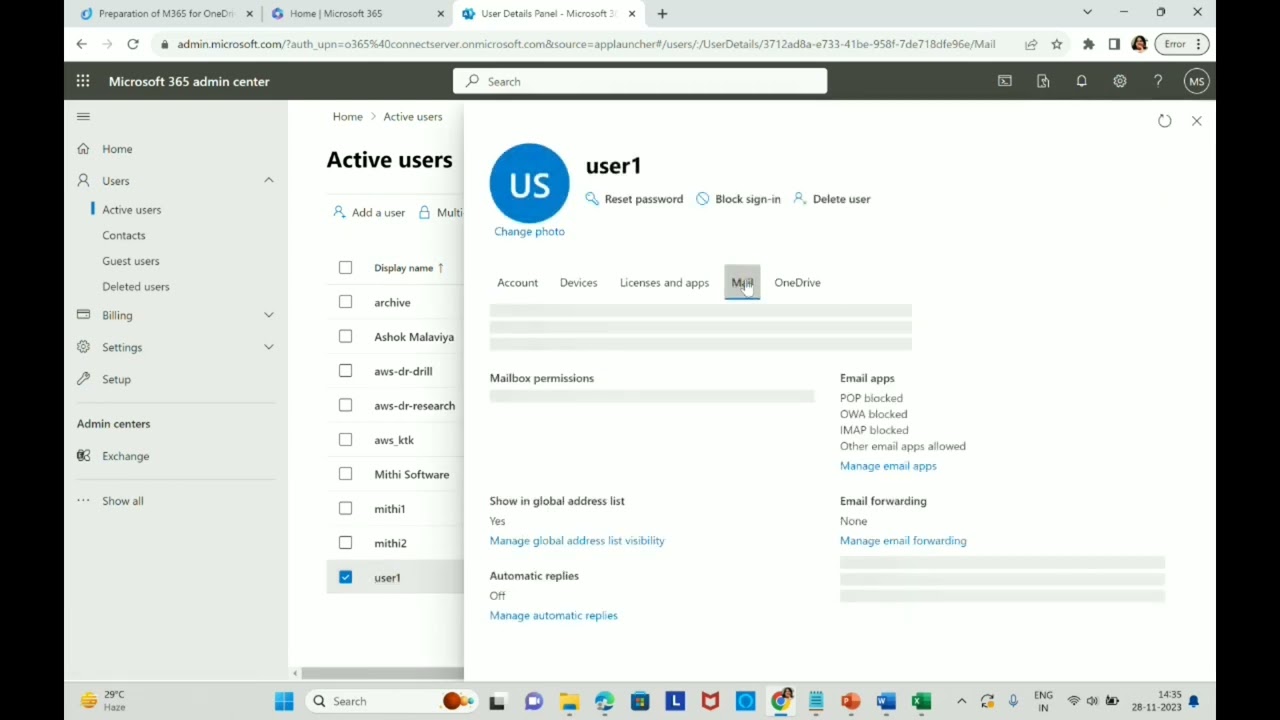Open Manage automatic replies link

click(553, 616)
